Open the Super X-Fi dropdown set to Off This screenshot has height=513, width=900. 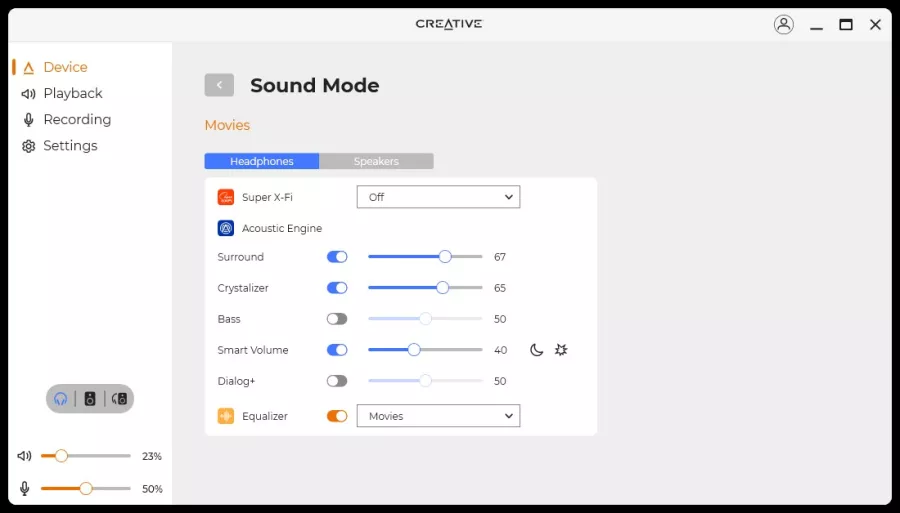(x=439, y=197)
